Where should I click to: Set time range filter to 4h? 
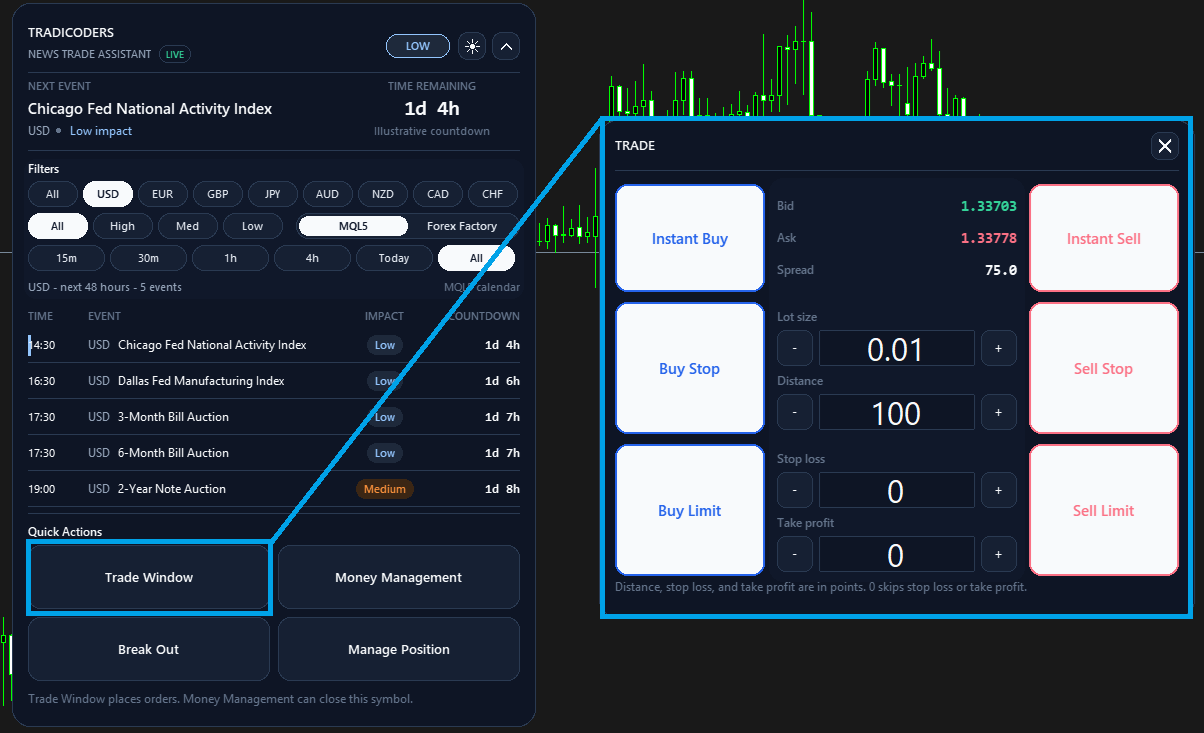point(313,258)
